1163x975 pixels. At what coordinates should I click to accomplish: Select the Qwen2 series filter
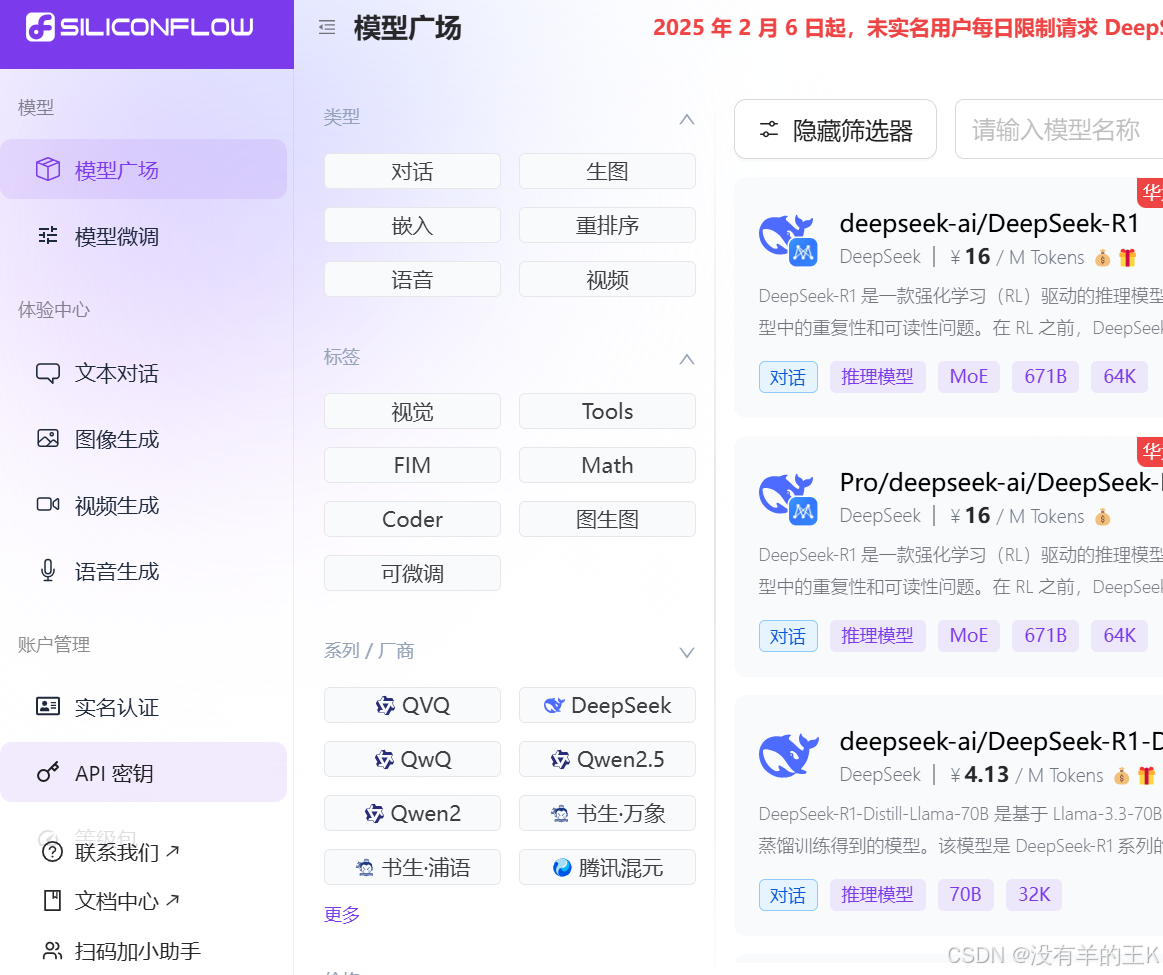(412, 813)
